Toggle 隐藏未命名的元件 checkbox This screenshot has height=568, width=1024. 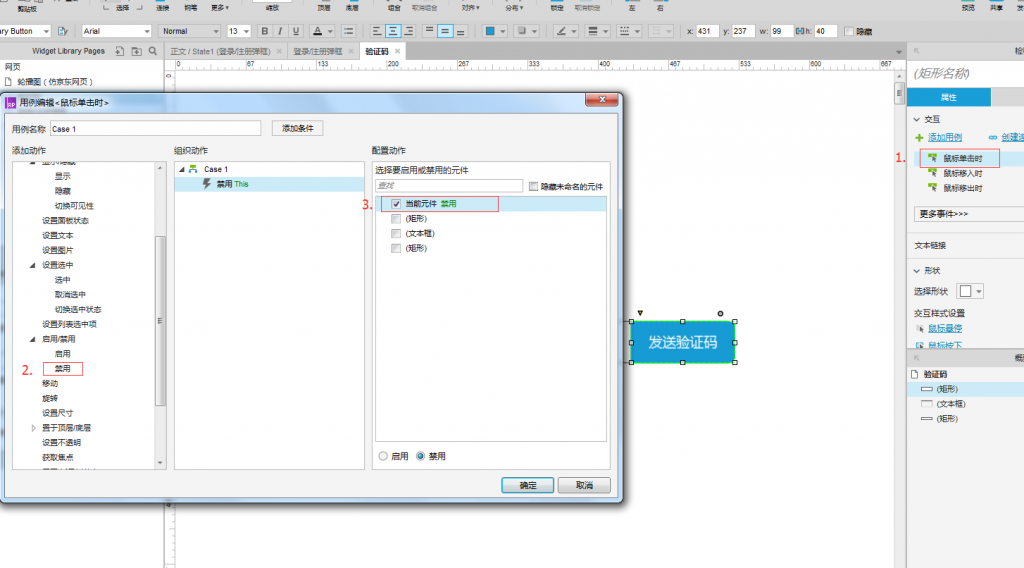[x=534, y=187]
